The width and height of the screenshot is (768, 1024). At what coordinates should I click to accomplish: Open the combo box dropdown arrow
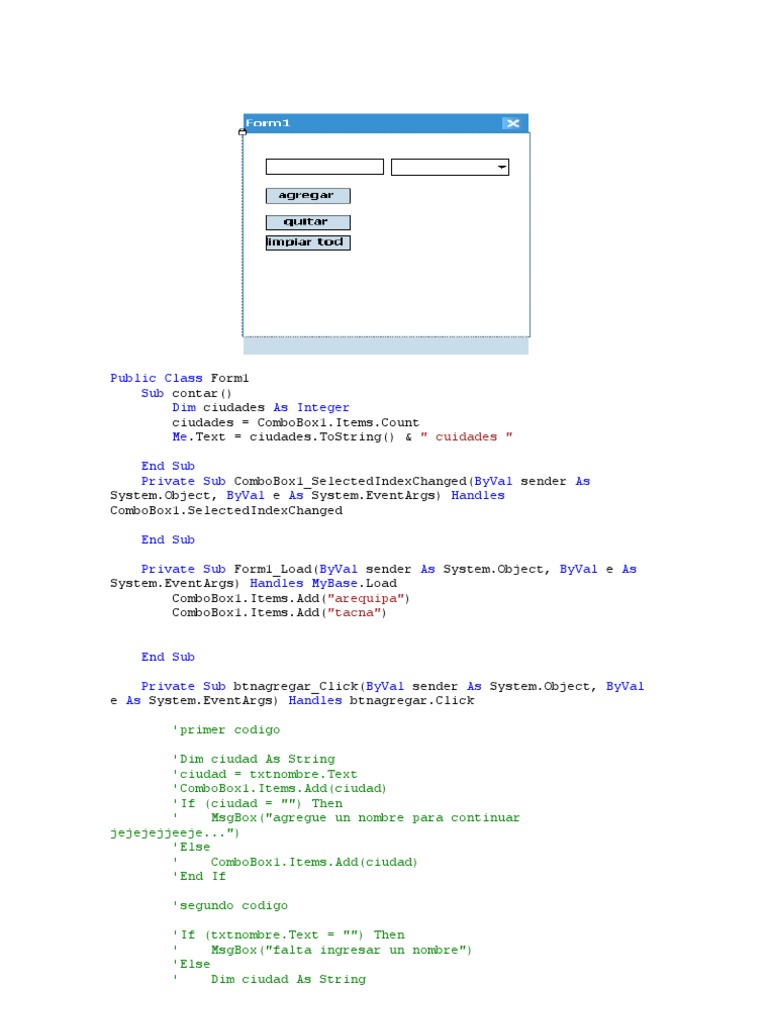click(501, 167)
